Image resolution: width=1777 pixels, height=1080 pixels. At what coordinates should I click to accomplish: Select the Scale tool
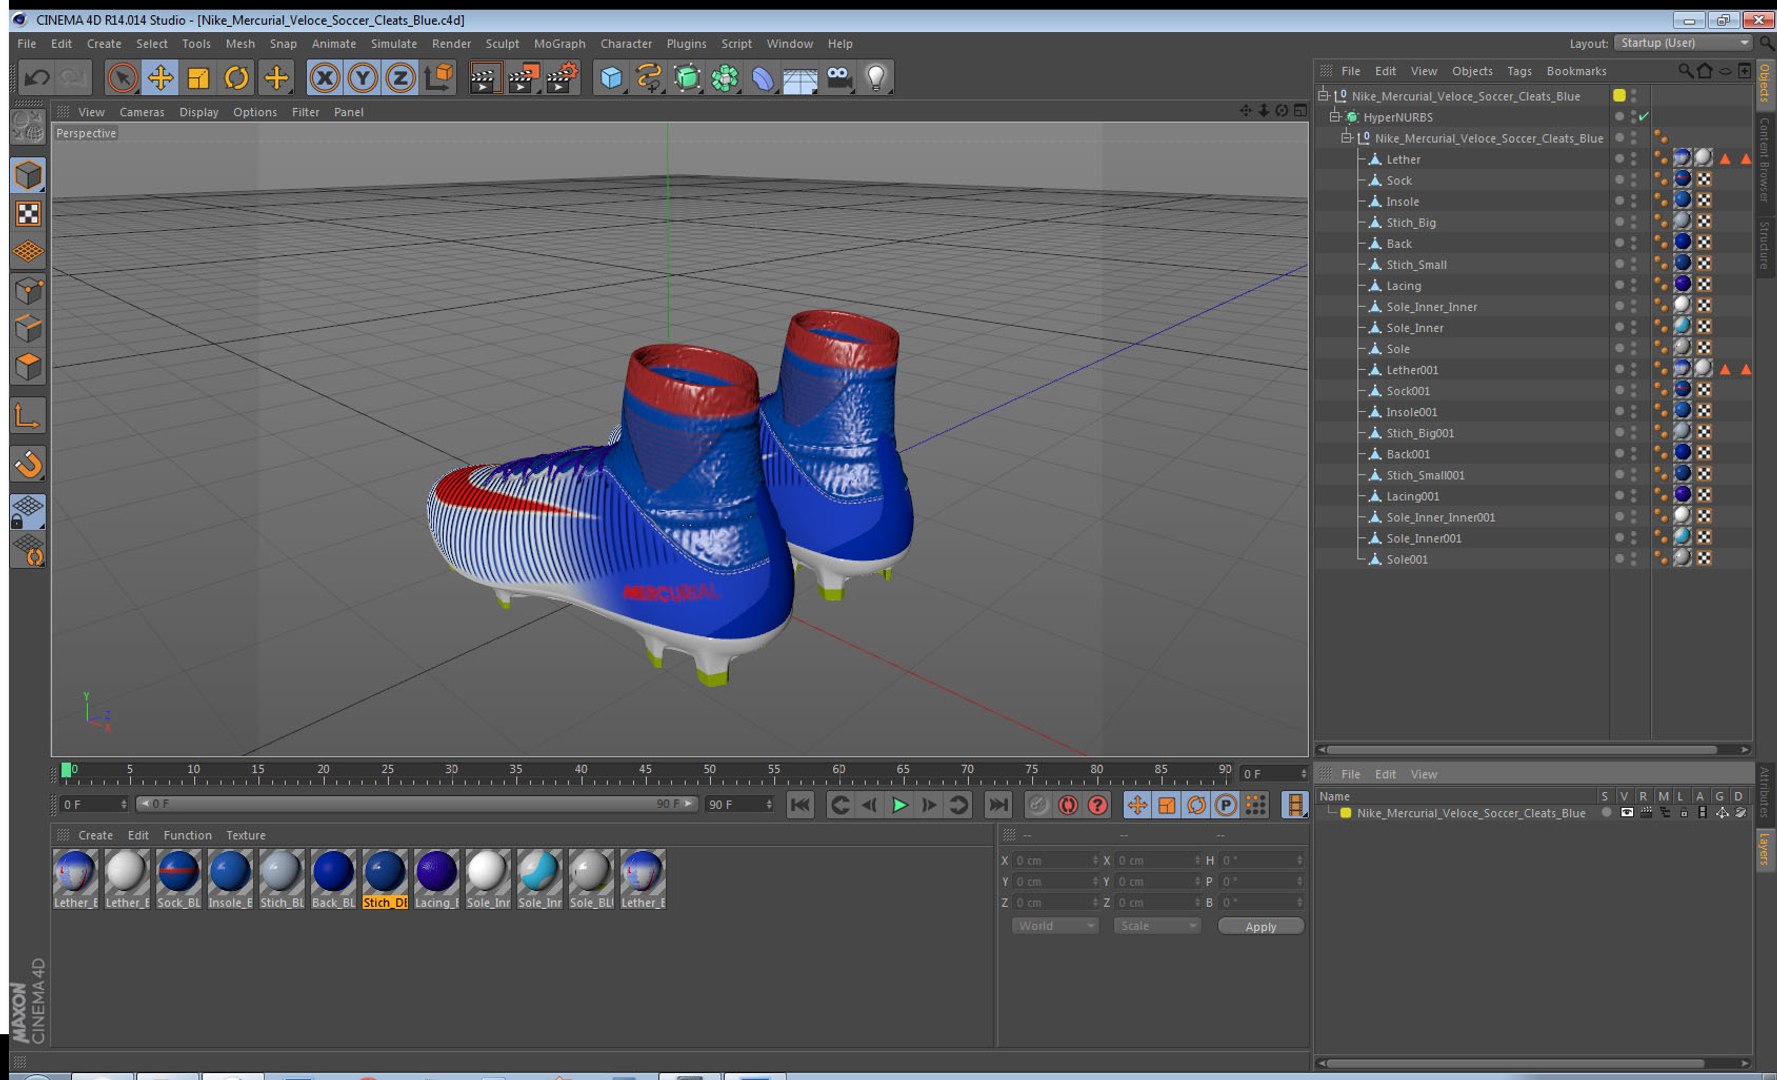click(198, 77)
